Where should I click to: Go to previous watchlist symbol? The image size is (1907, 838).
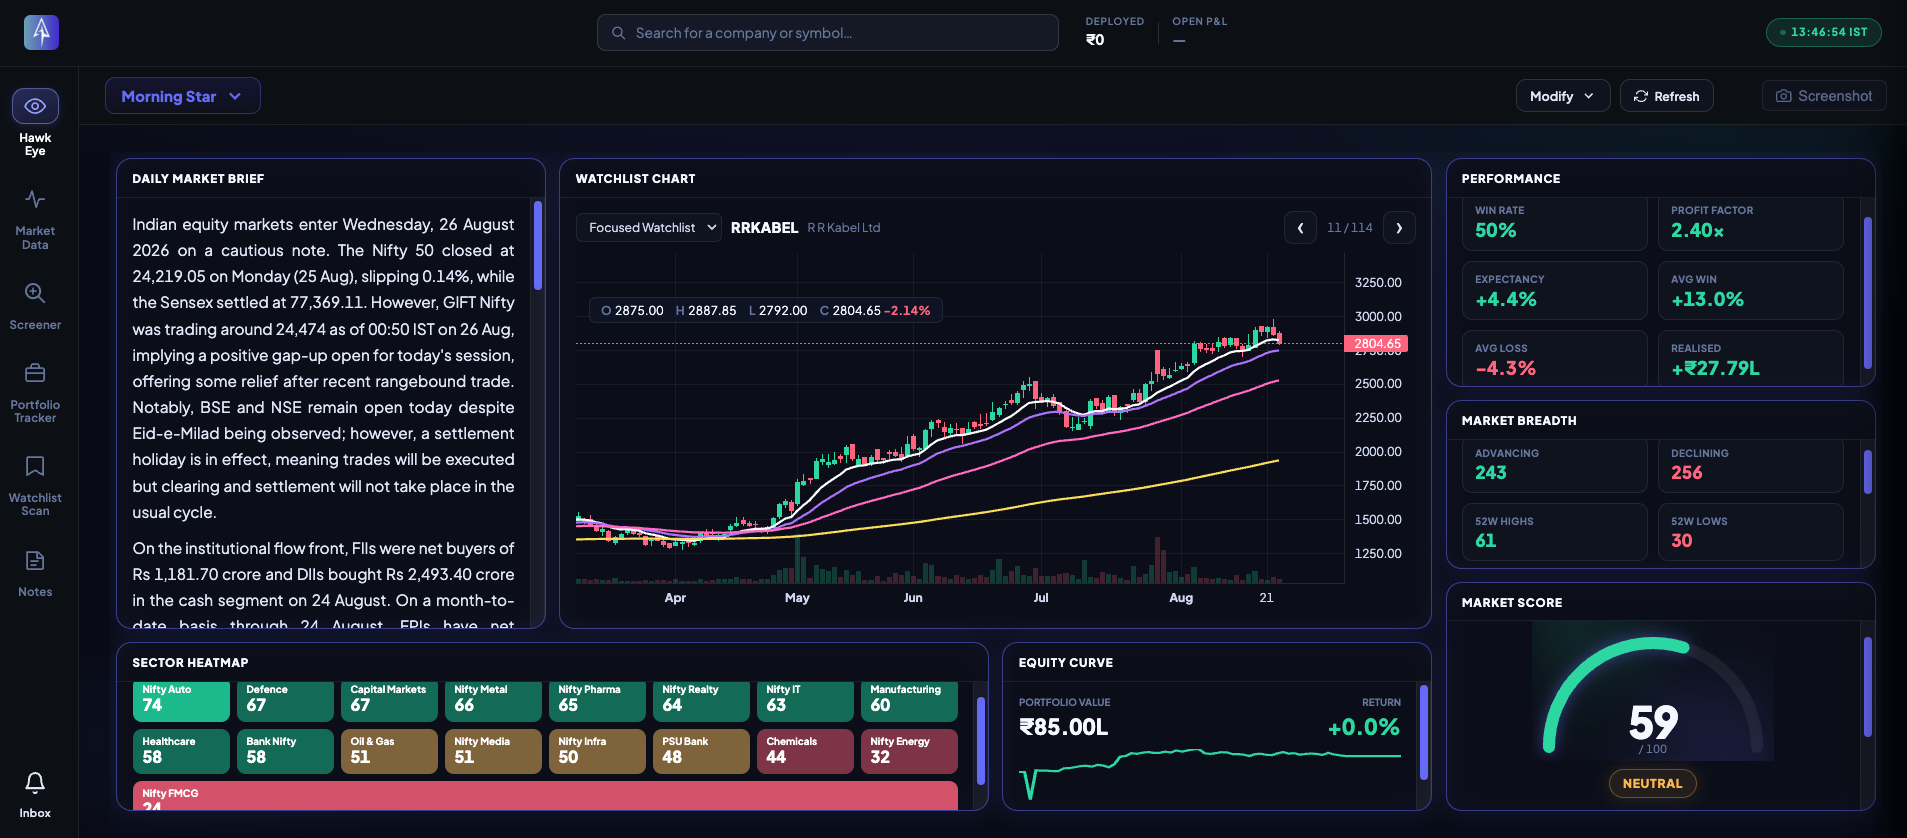click(x=1300, y=228)
